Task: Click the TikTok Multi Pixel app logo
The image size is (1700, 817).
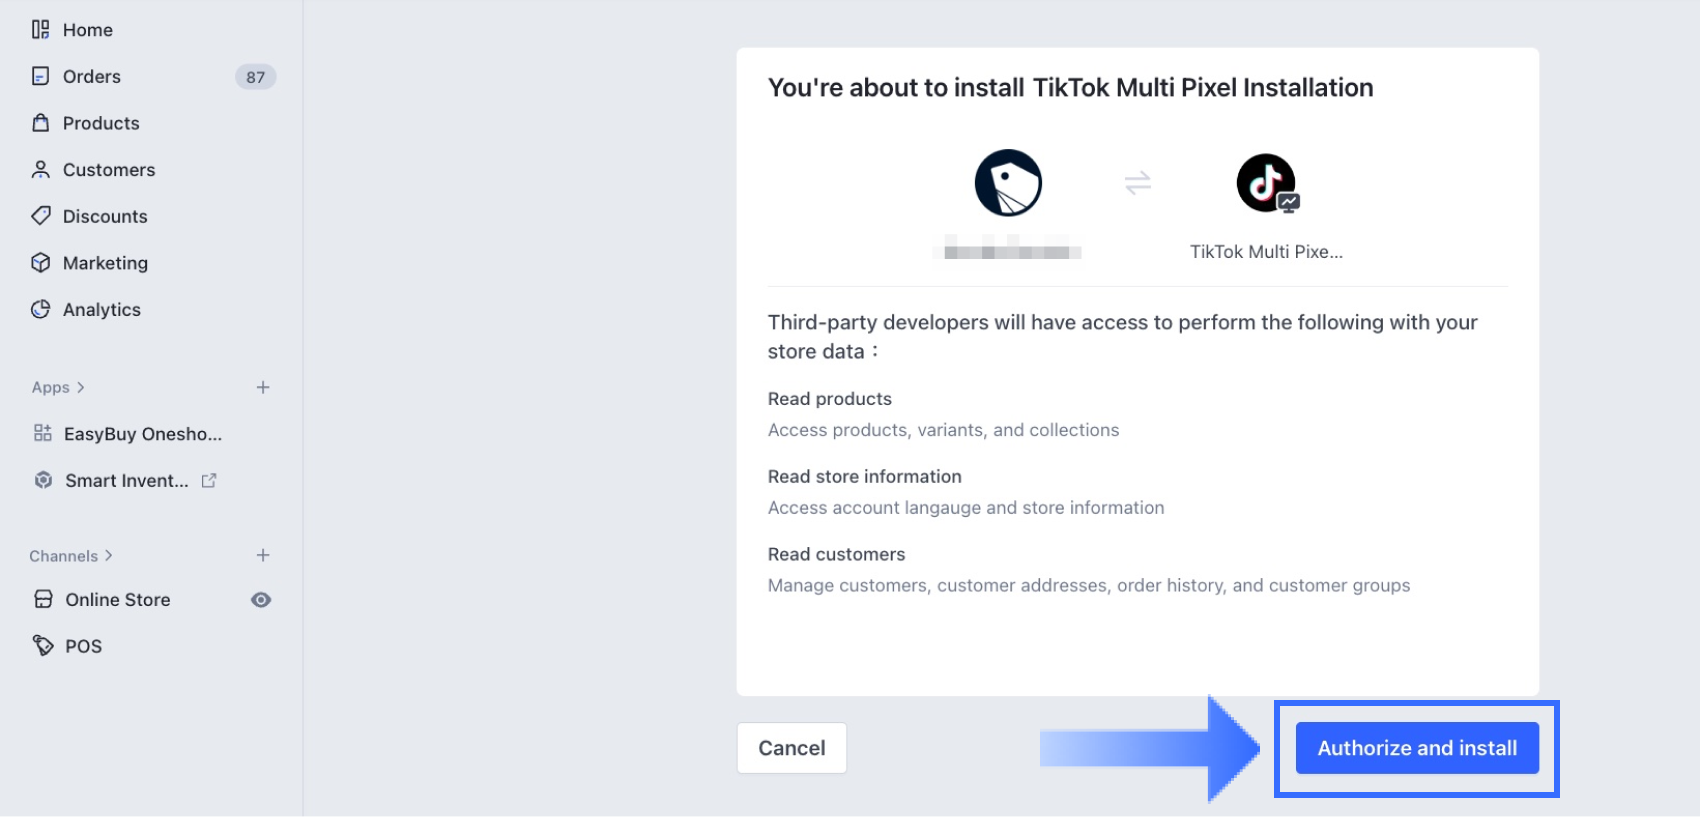Action: click(x=1267, y=183)
